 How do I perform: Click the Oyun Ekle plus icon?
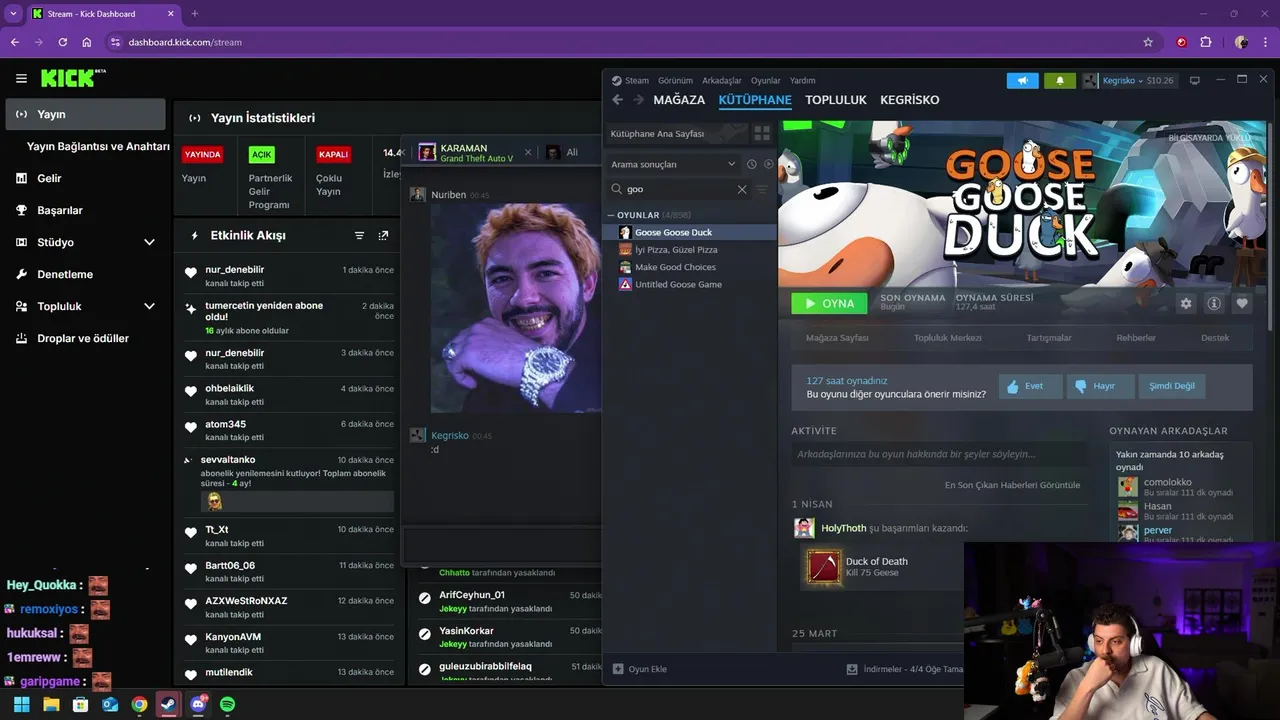pos(618,669)
